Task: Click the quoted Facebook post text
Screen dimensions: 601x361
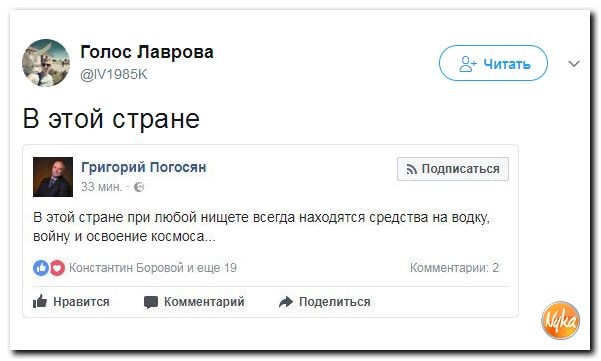Action: tap(261, 226)
